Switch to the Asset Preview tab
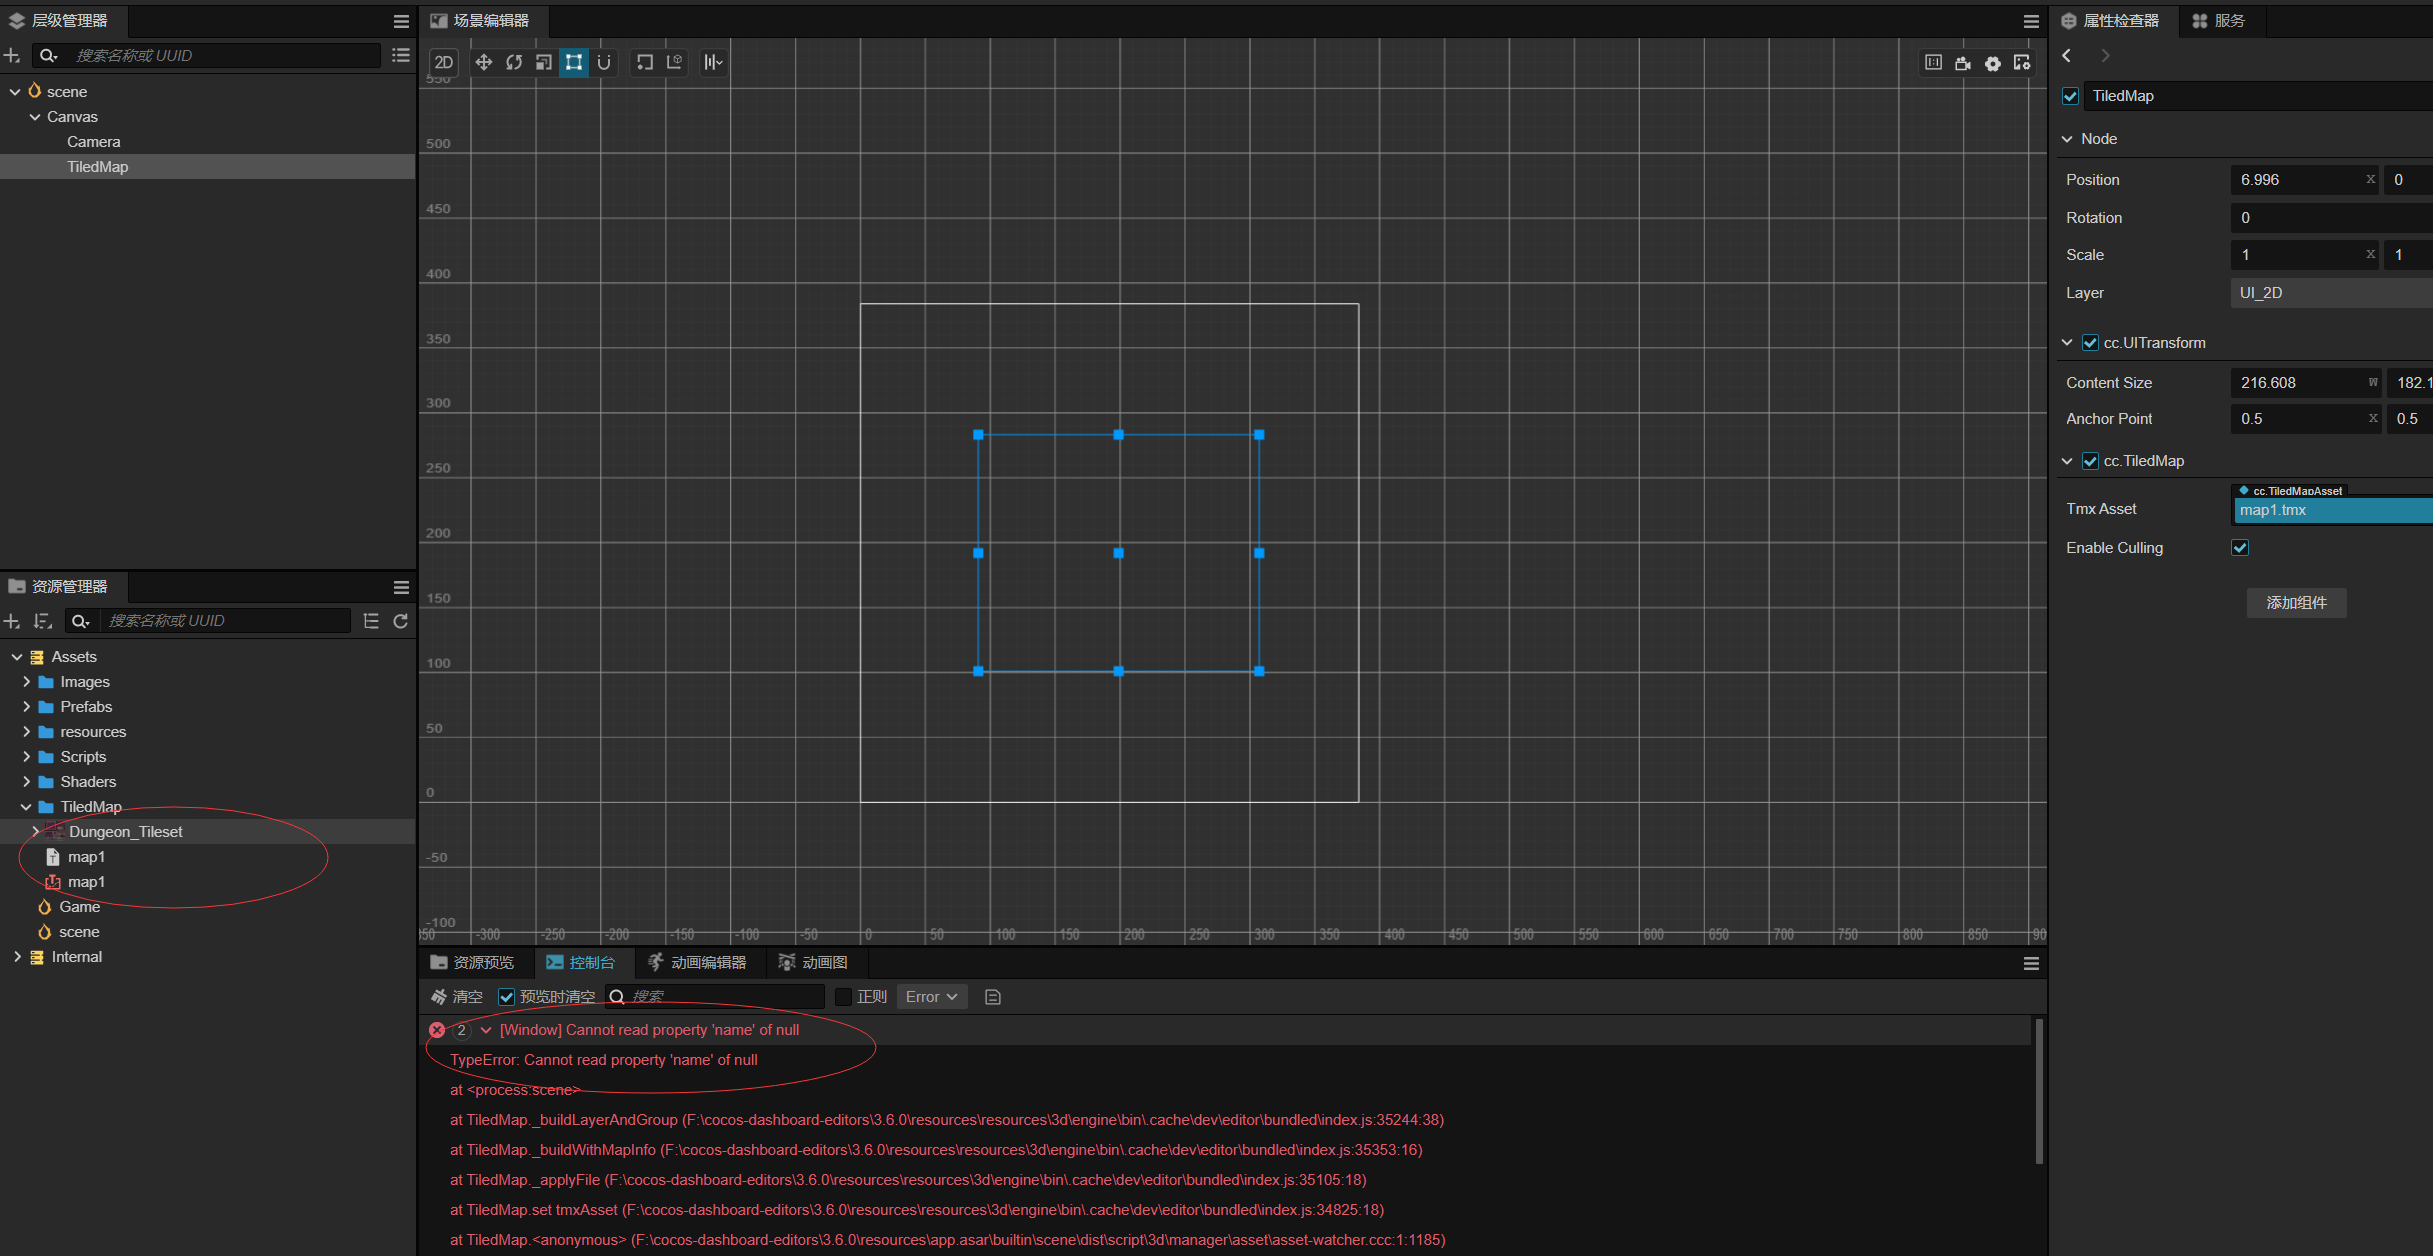This screenshot has width=2433, height=1256. pos(472,962)
